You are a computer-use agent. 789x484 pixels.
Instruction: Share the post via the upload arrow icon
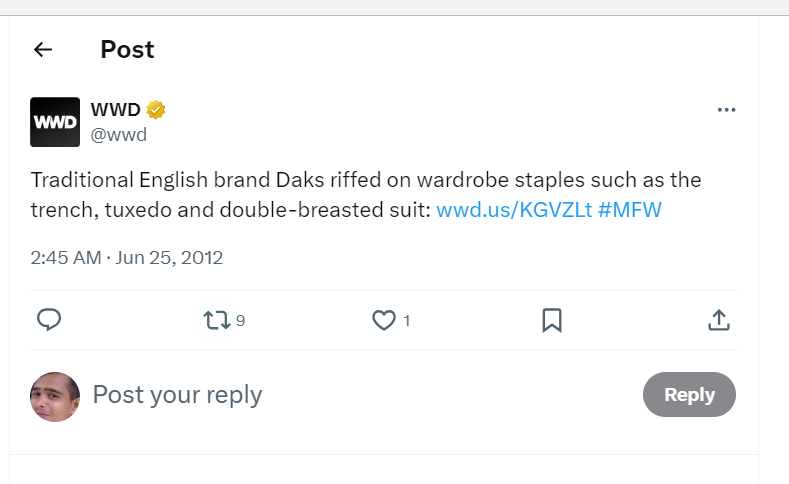point(718,320)
